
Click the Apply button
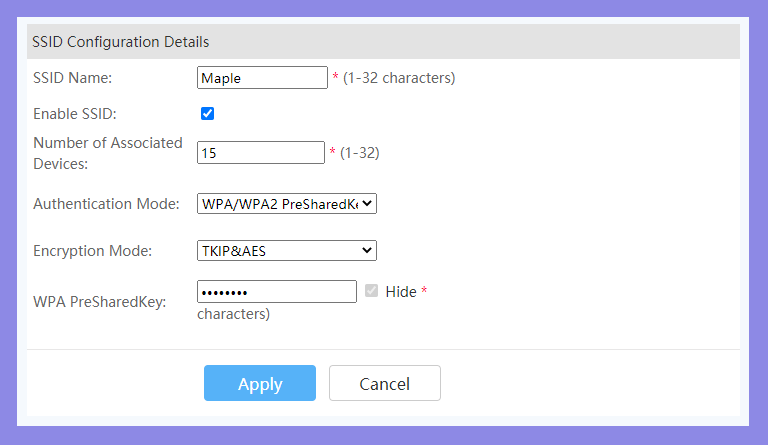[x=260, y=383]
